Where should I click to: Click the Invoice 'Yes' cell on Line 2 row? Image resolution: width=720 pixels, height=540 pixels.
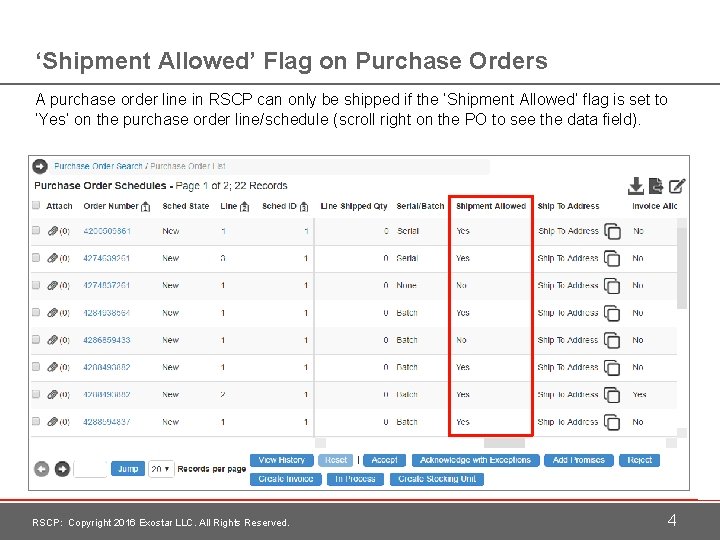(639, 395)
